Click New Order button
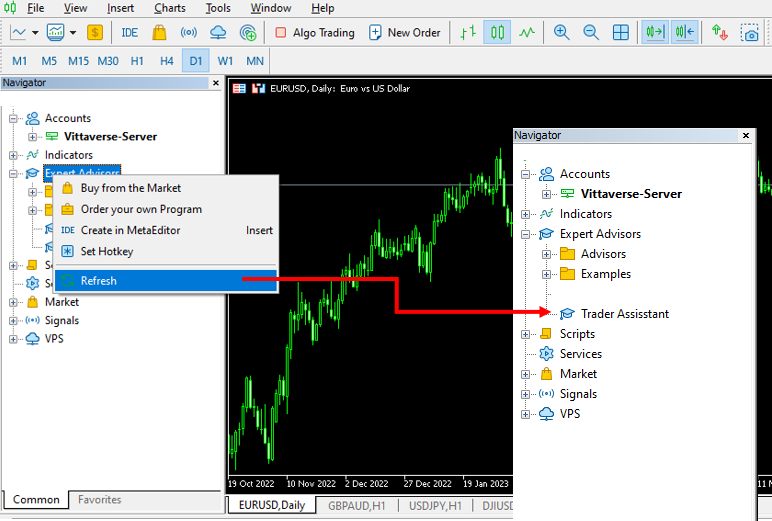 [405, 33]
